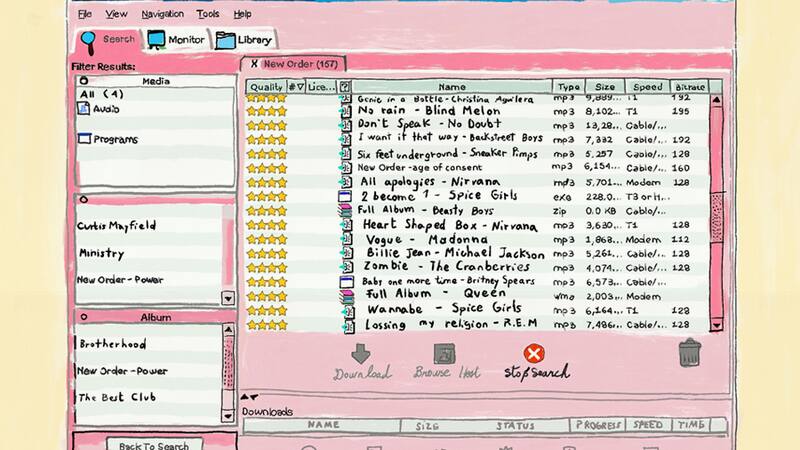This screenshot has width=800, height=450.
Task: Click the Browse Host icon
Action: click(445, 354)
